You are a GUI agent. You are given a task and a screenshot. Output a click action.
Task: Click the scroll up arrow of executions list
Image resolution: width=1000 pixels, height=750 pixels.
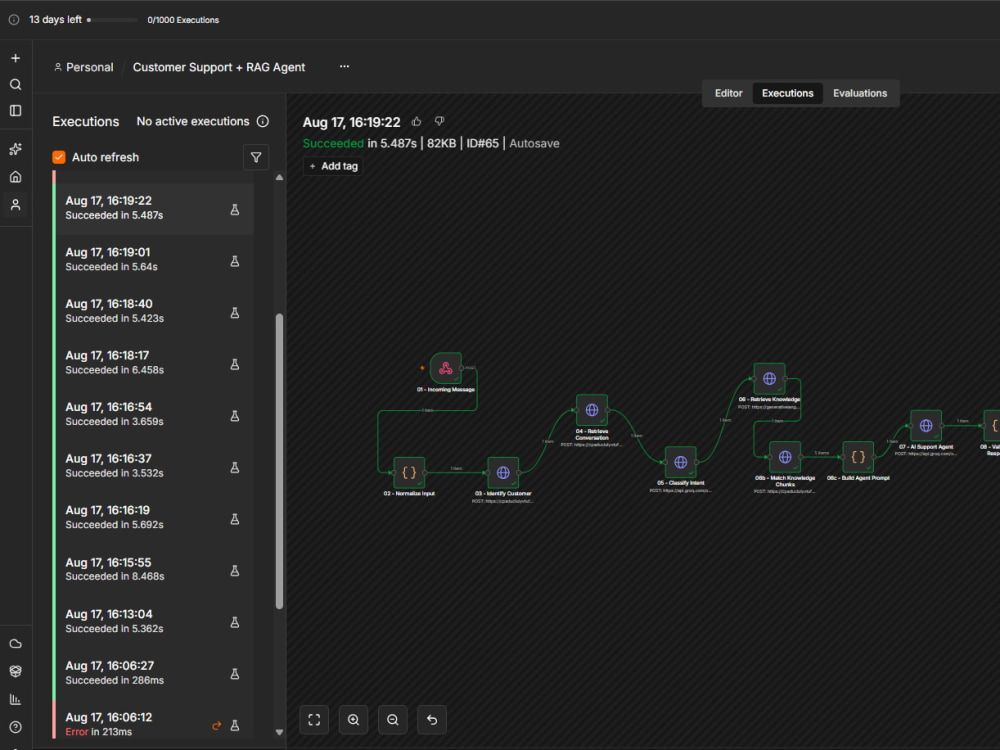tap(279, 177)
